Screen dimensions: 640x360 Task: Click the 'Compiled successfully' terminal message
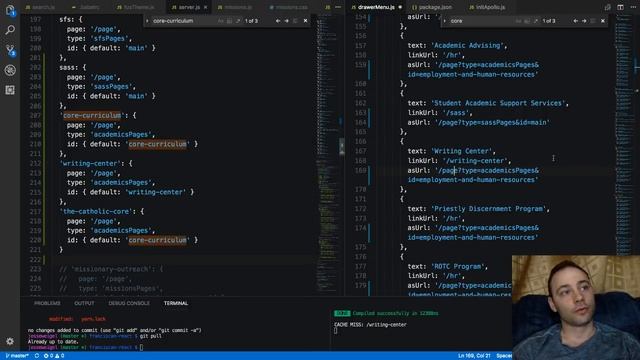395,313
